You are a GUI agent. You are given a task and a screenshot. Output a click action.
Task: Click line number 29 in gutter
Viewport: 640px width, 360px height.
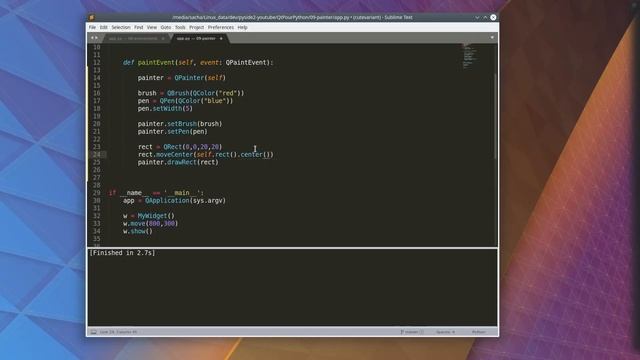(x=96, y=193)
